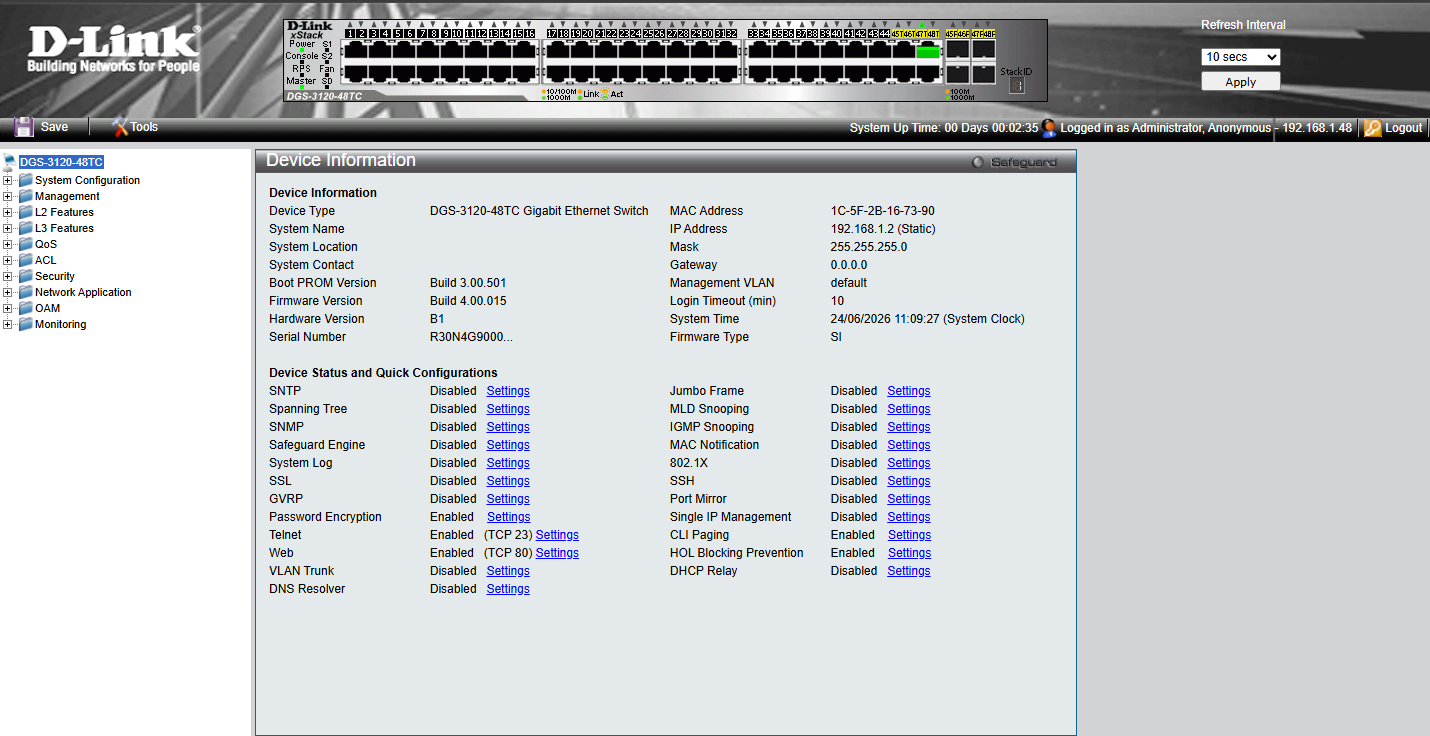Open Spanning Tree Settings link
The image size is (1430, 736).
tap(508, 409)
